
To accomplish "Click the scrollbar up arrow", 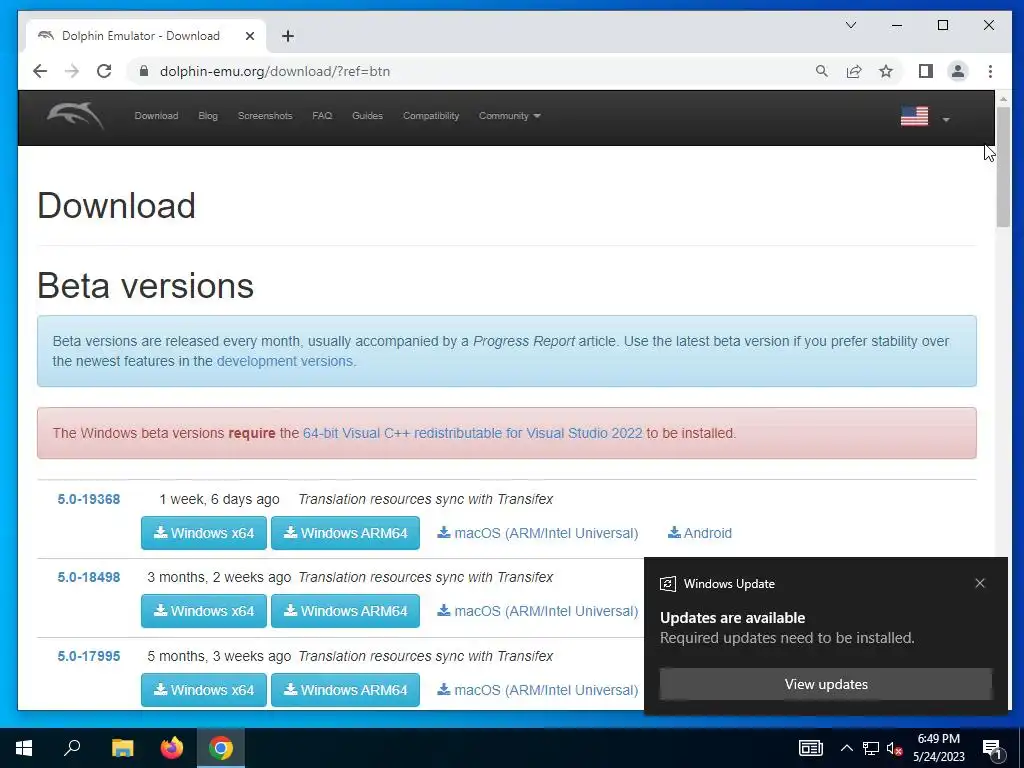I will click(1003, 99).
